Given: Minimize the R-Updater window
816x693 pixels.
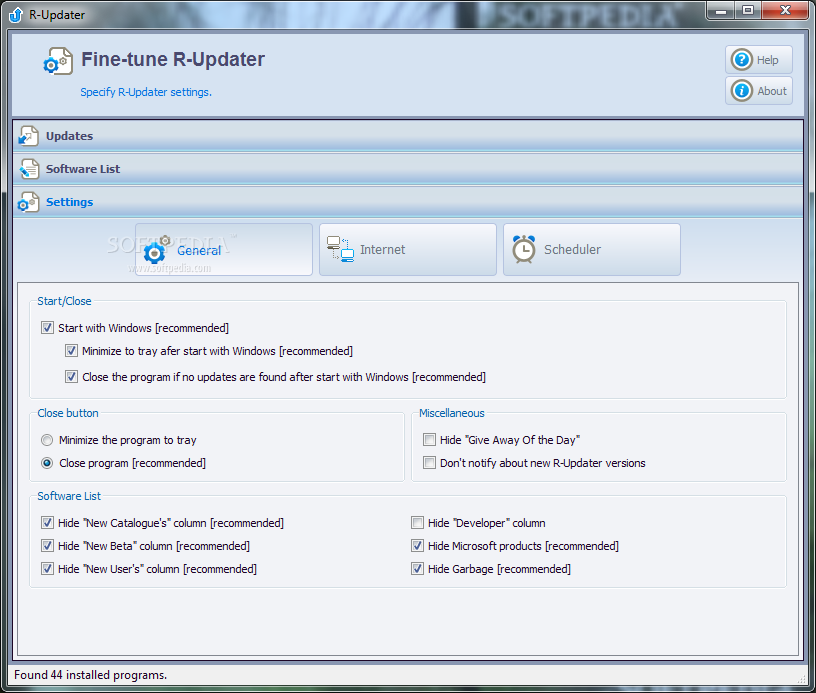Looking at the screenshot, I should click(721, 10).
